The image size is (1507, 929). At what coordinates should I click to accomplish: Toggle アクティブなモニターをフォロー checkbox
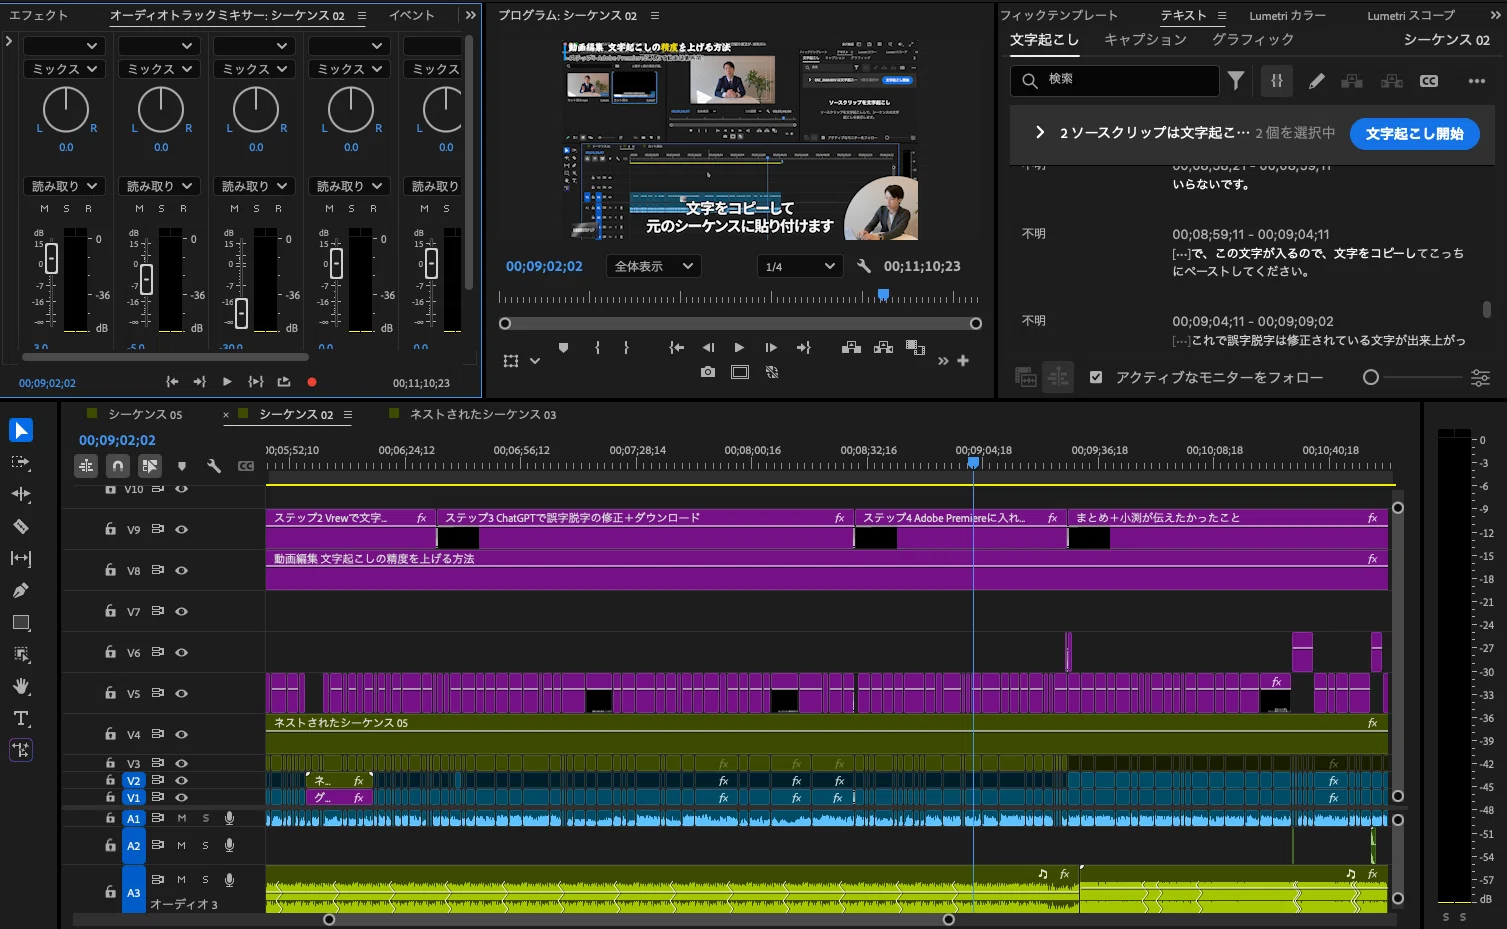pos(1096,377)
